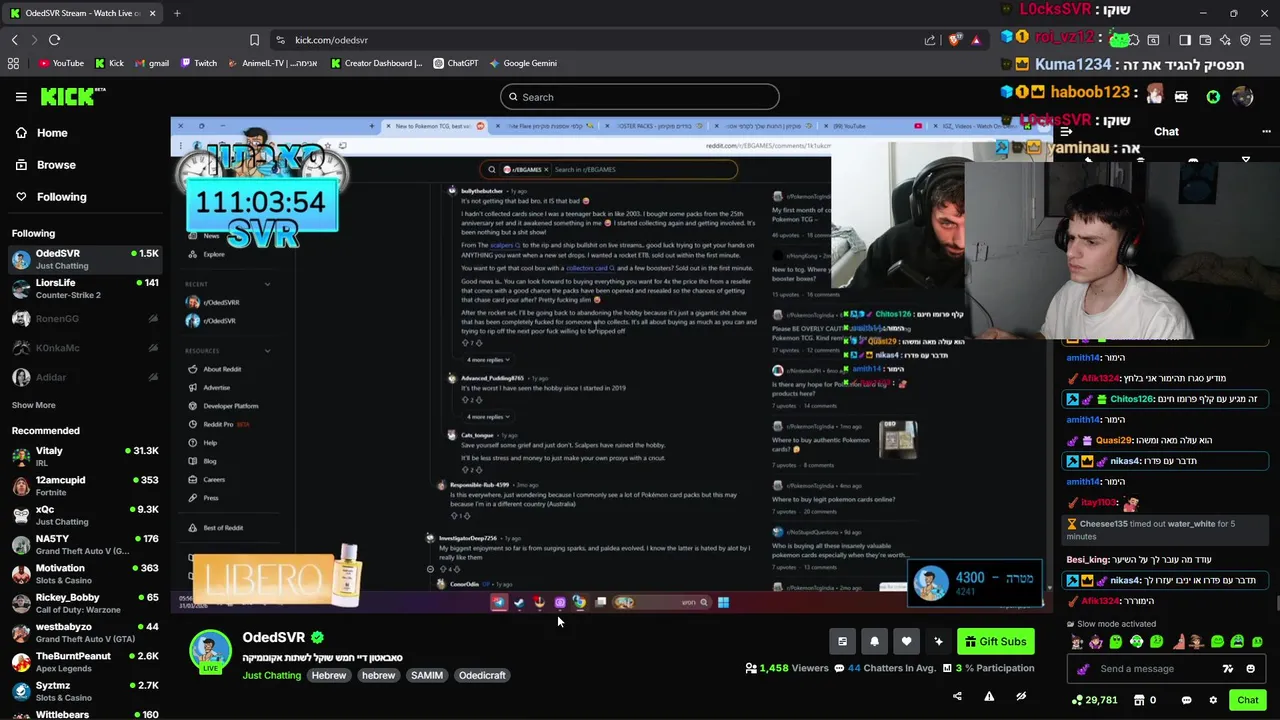This screenshot has width=1280, height=720.
Task: Collapse the chat panel using arrow icon
Action: click(1066, 132)
